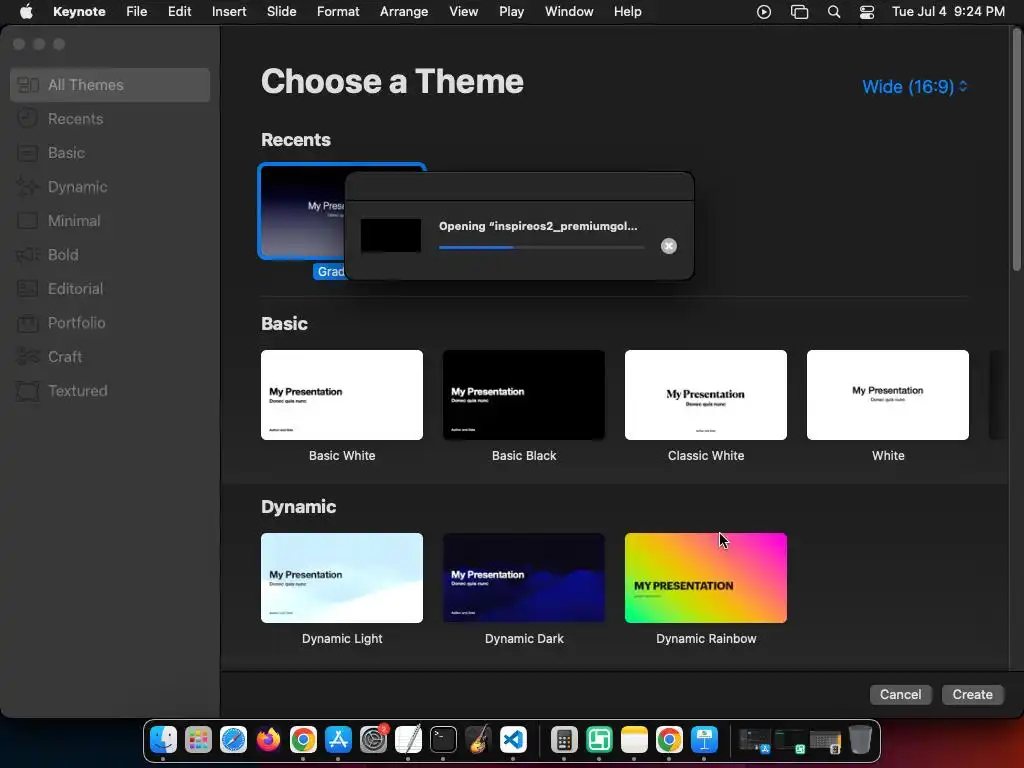Open the Edit menu
Image resolution: width=1024 pixels, height=768 pixels.
pos(180,12)
